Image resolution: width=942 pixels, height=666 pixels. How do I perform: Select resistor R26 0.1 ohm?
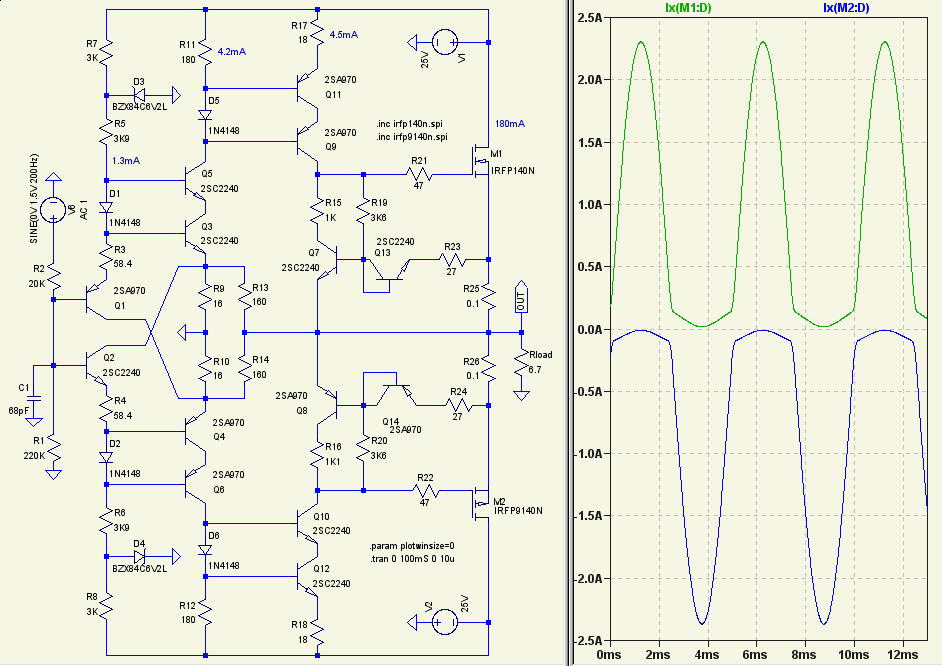[x=488, y=369]
